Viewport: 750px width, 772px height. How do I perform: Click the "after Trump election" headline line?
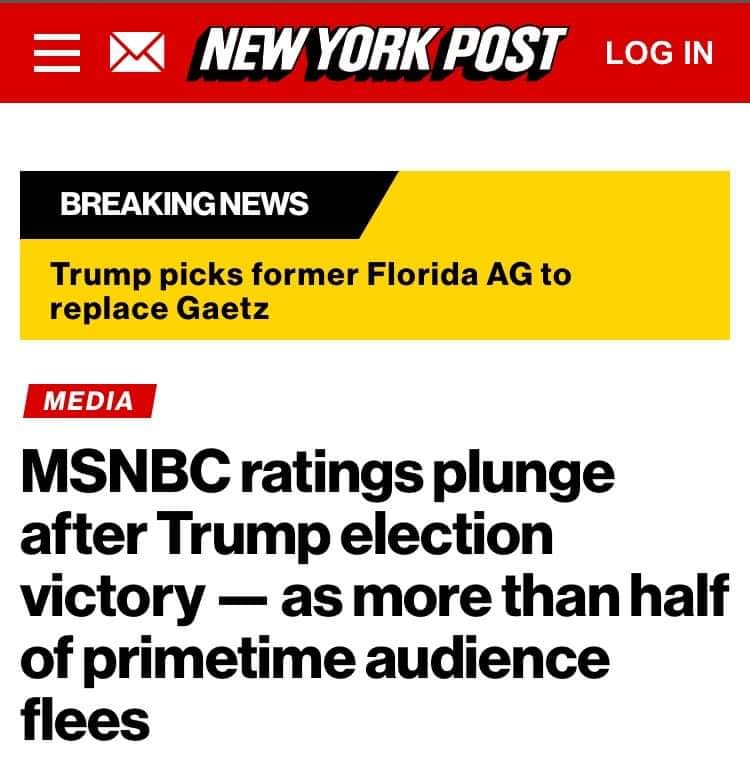(x=287, y=535)
